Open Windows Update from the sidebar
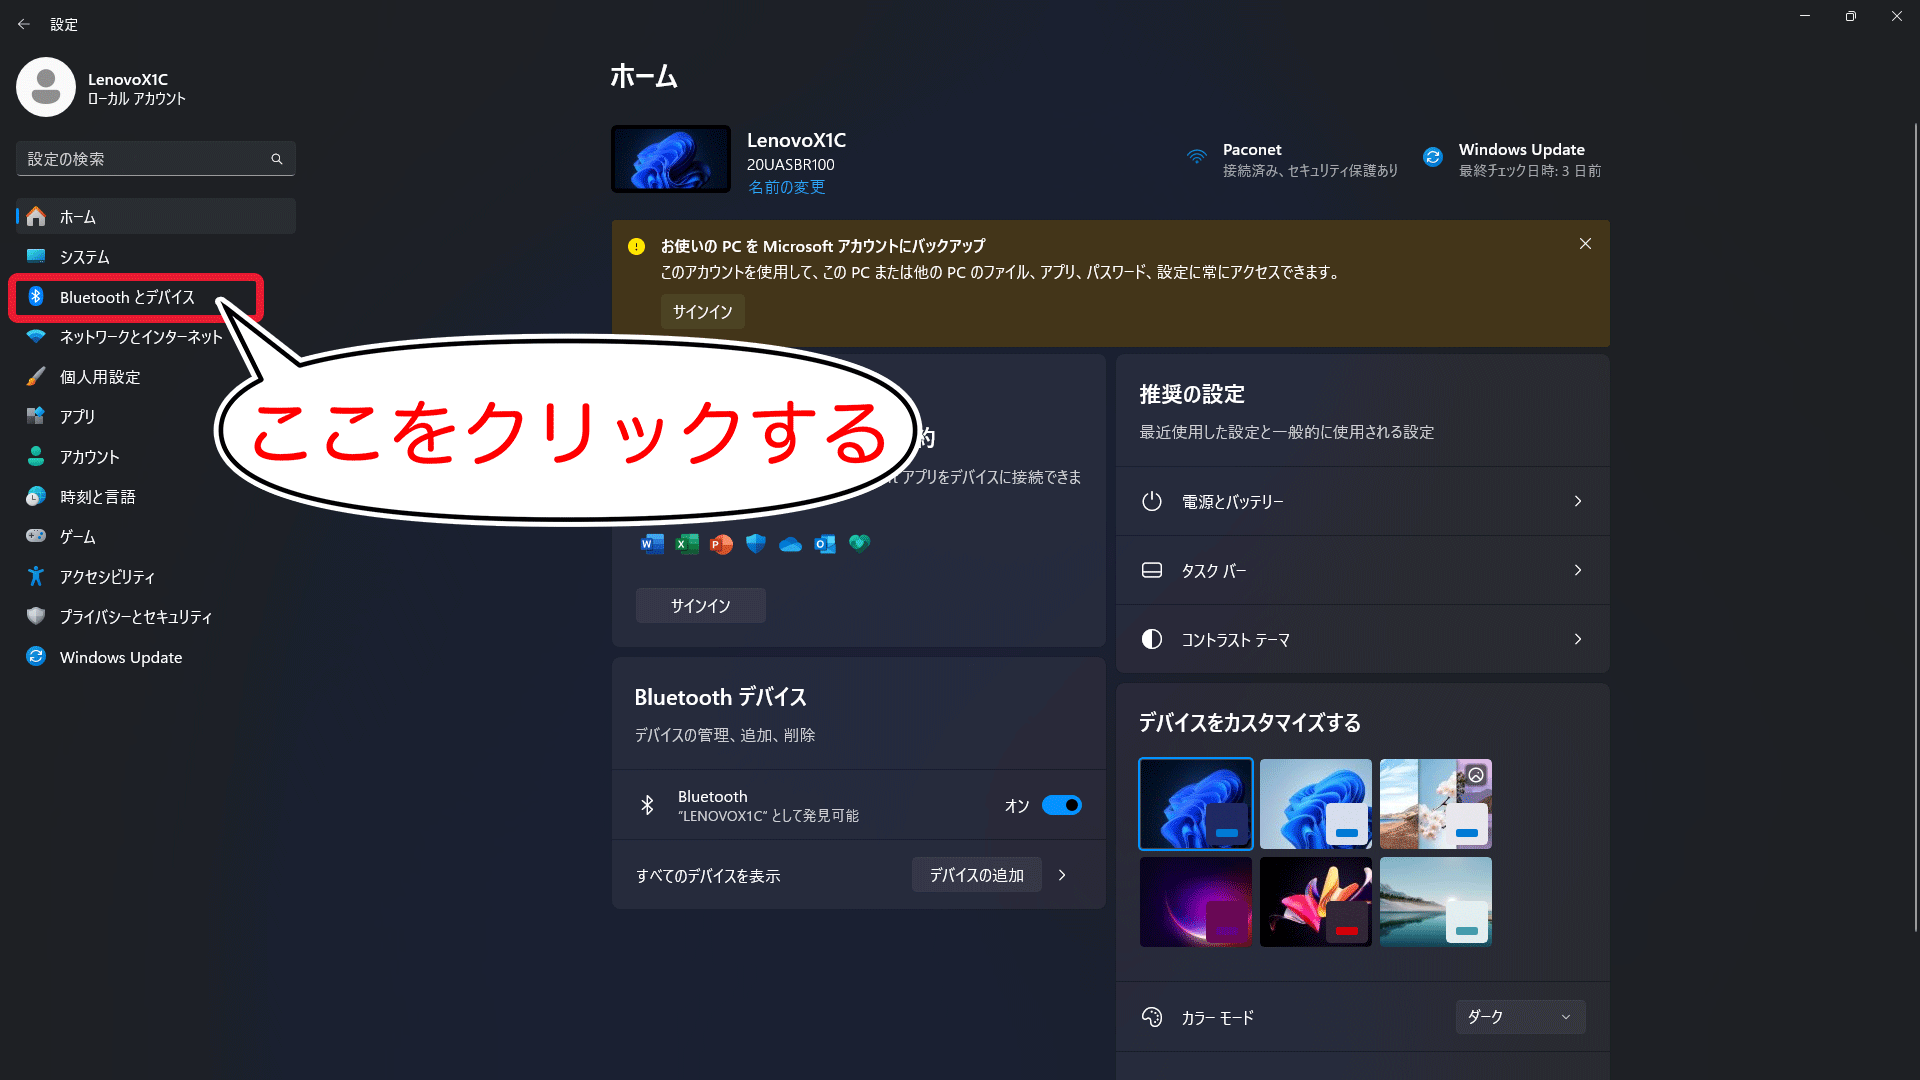The image size is (1920, 1080). coord(120,657)
